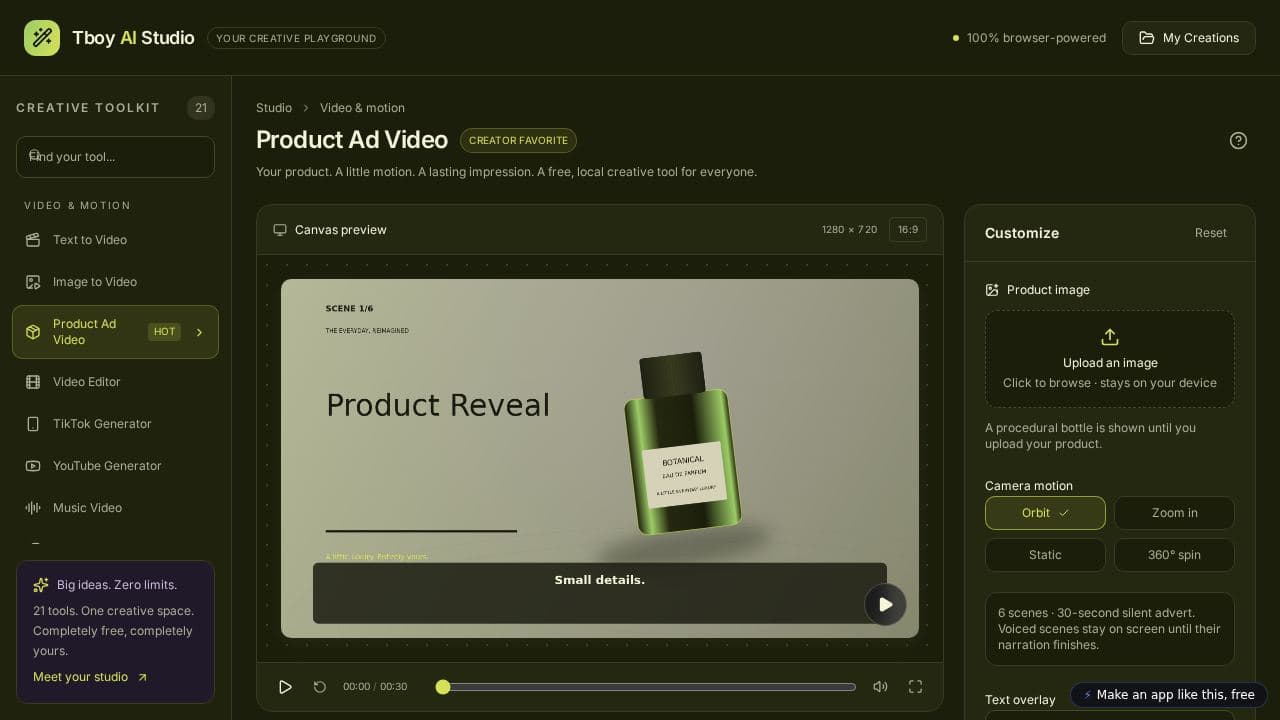The image size is (1280, 720).
Task: Click the Upload an image drop zone
Action: tap(1110, 359)
